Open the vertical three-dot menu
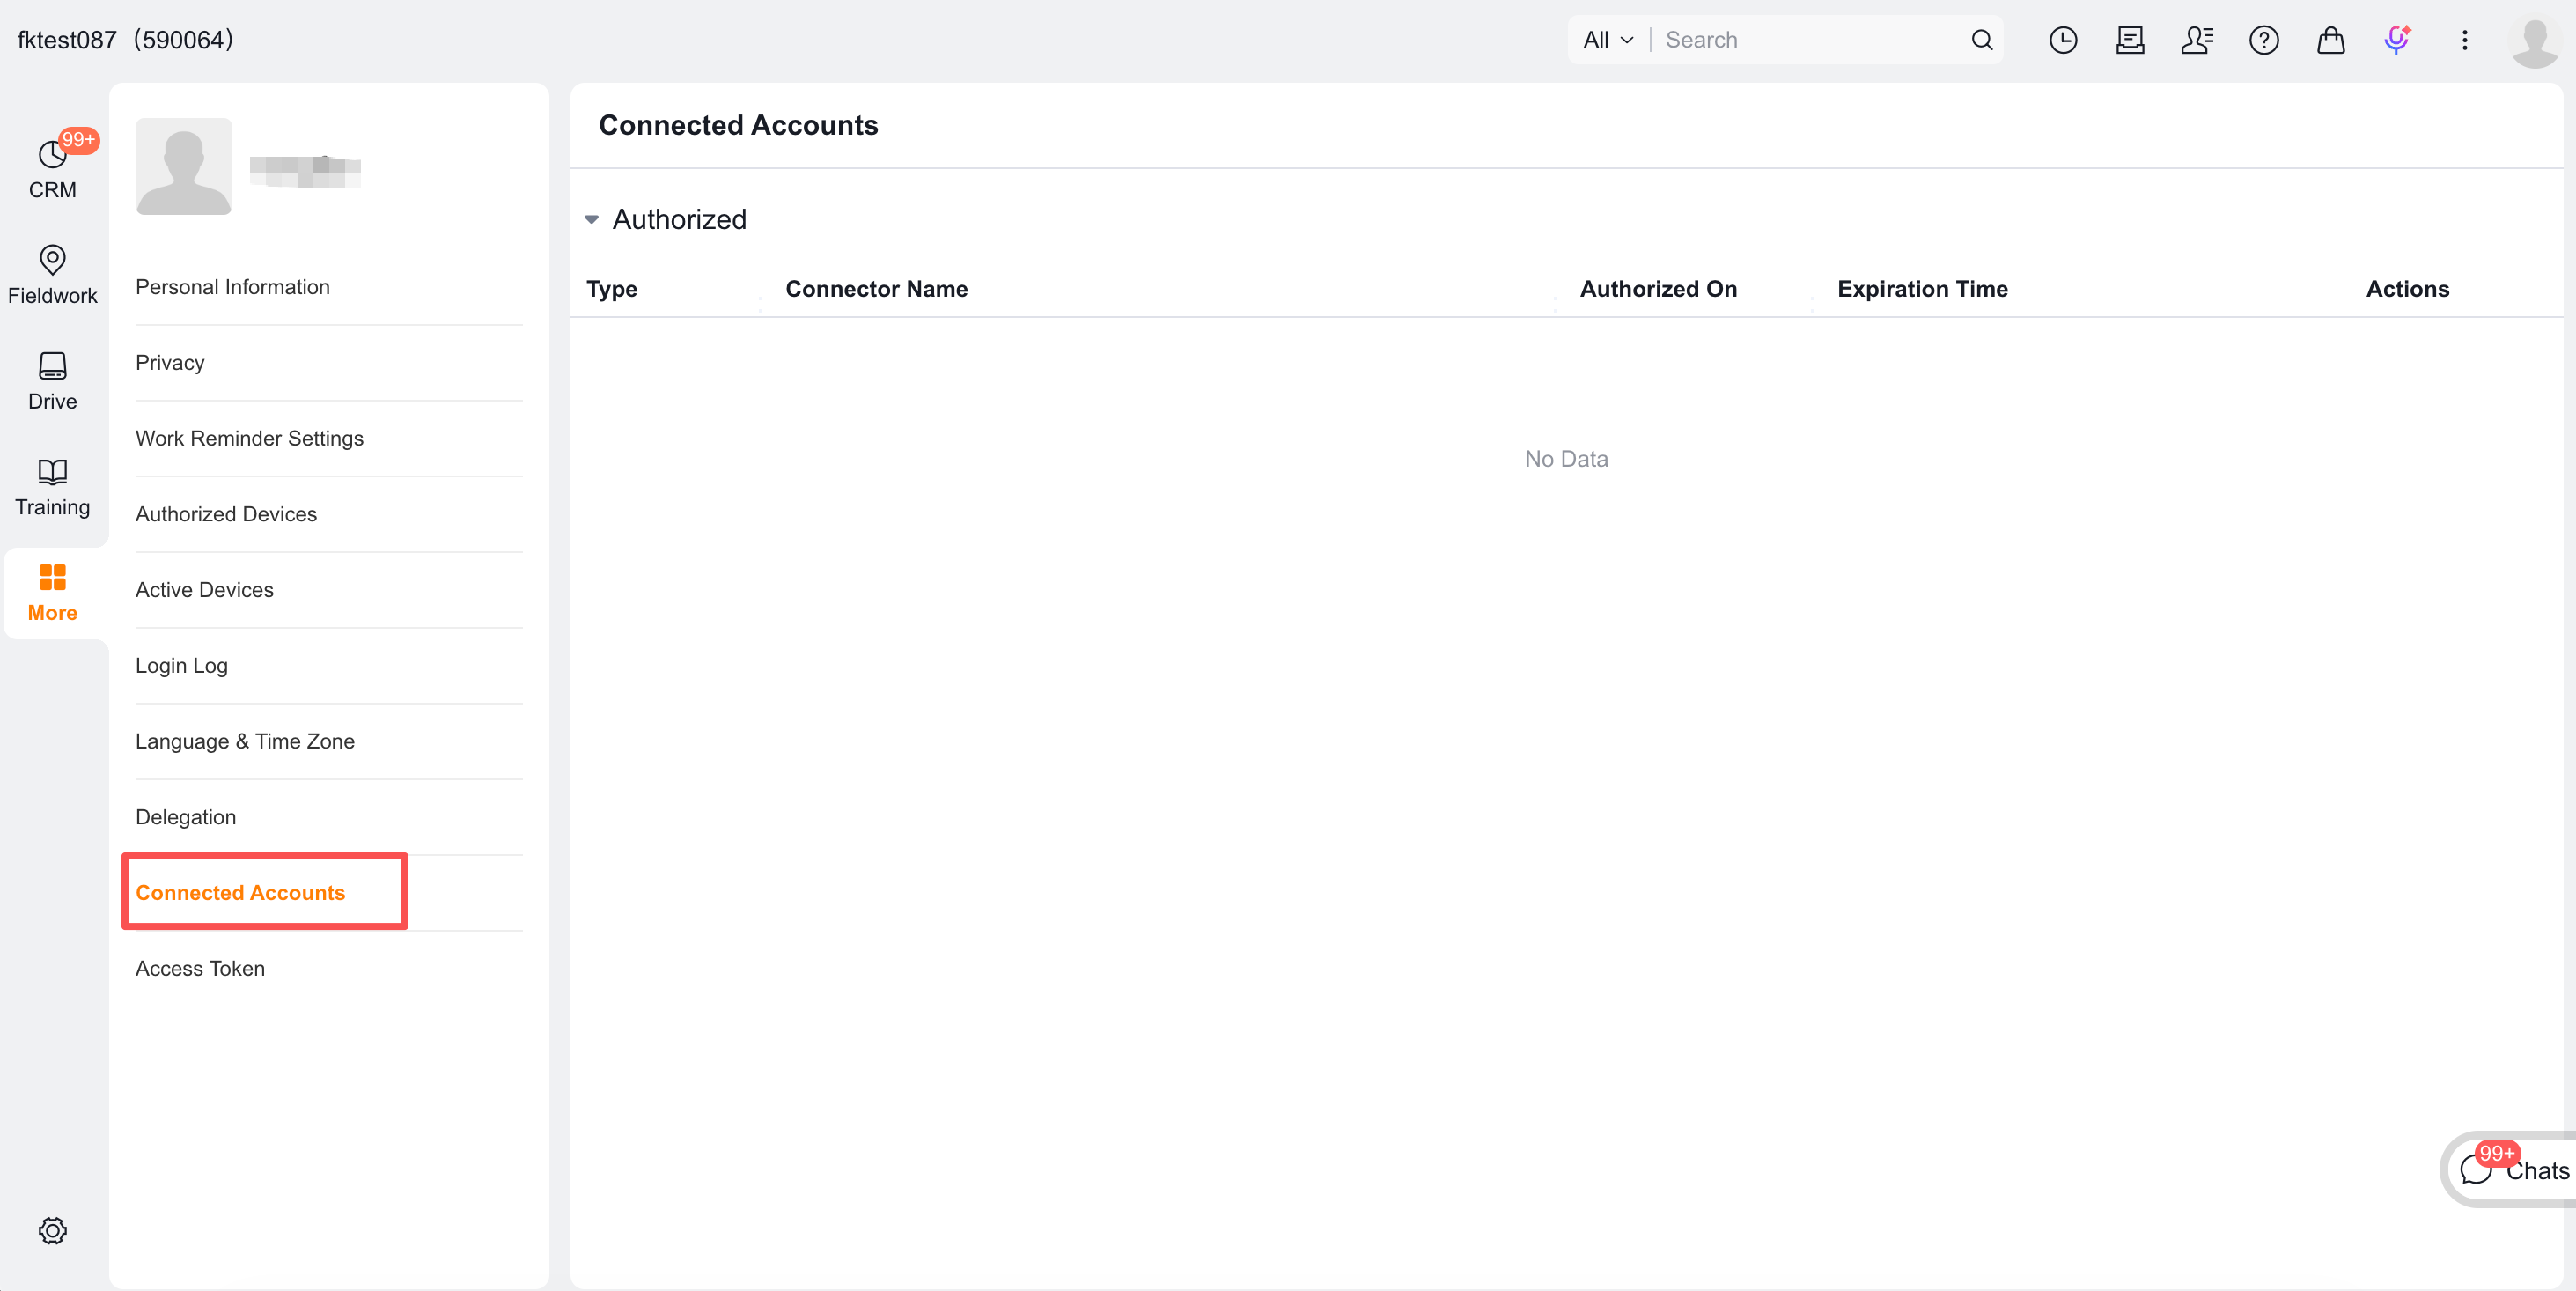Screen dimensions: 2576x1291 click(2464, 40)
